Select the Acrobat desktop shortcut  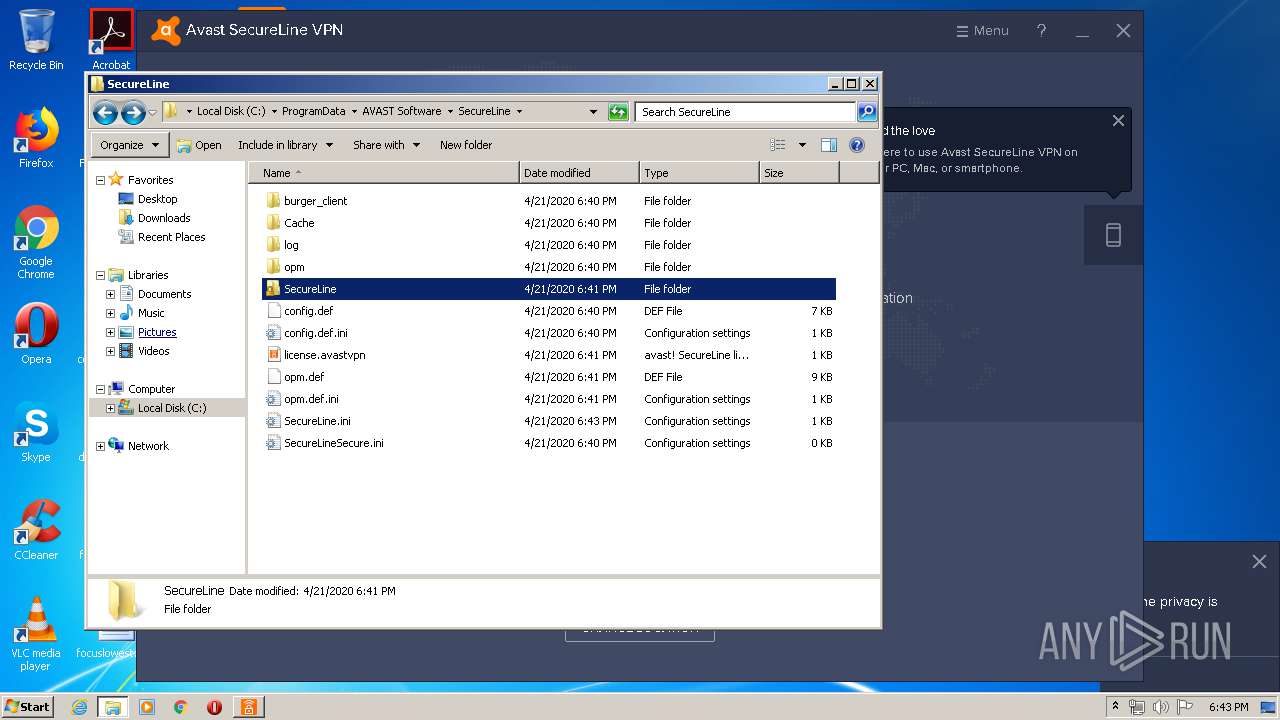click(111, 40)
